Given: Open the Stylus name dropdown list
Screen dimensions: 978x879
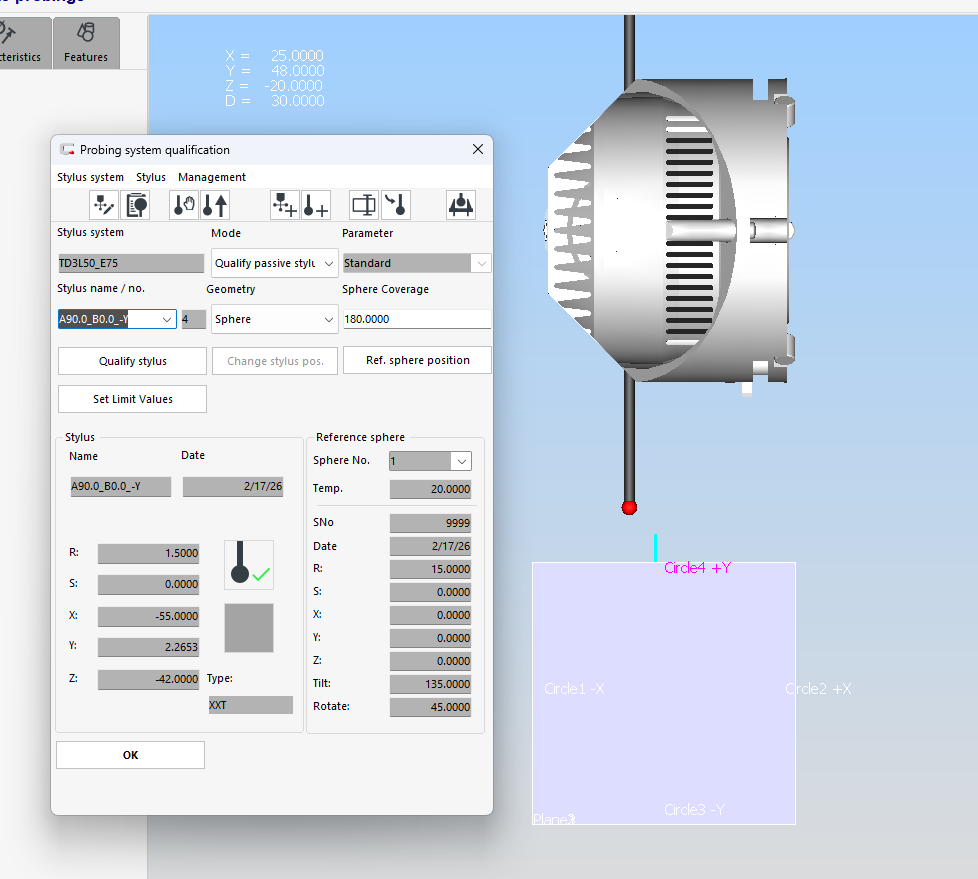Looking at the screenshot, I should click(x=167, y=319).
